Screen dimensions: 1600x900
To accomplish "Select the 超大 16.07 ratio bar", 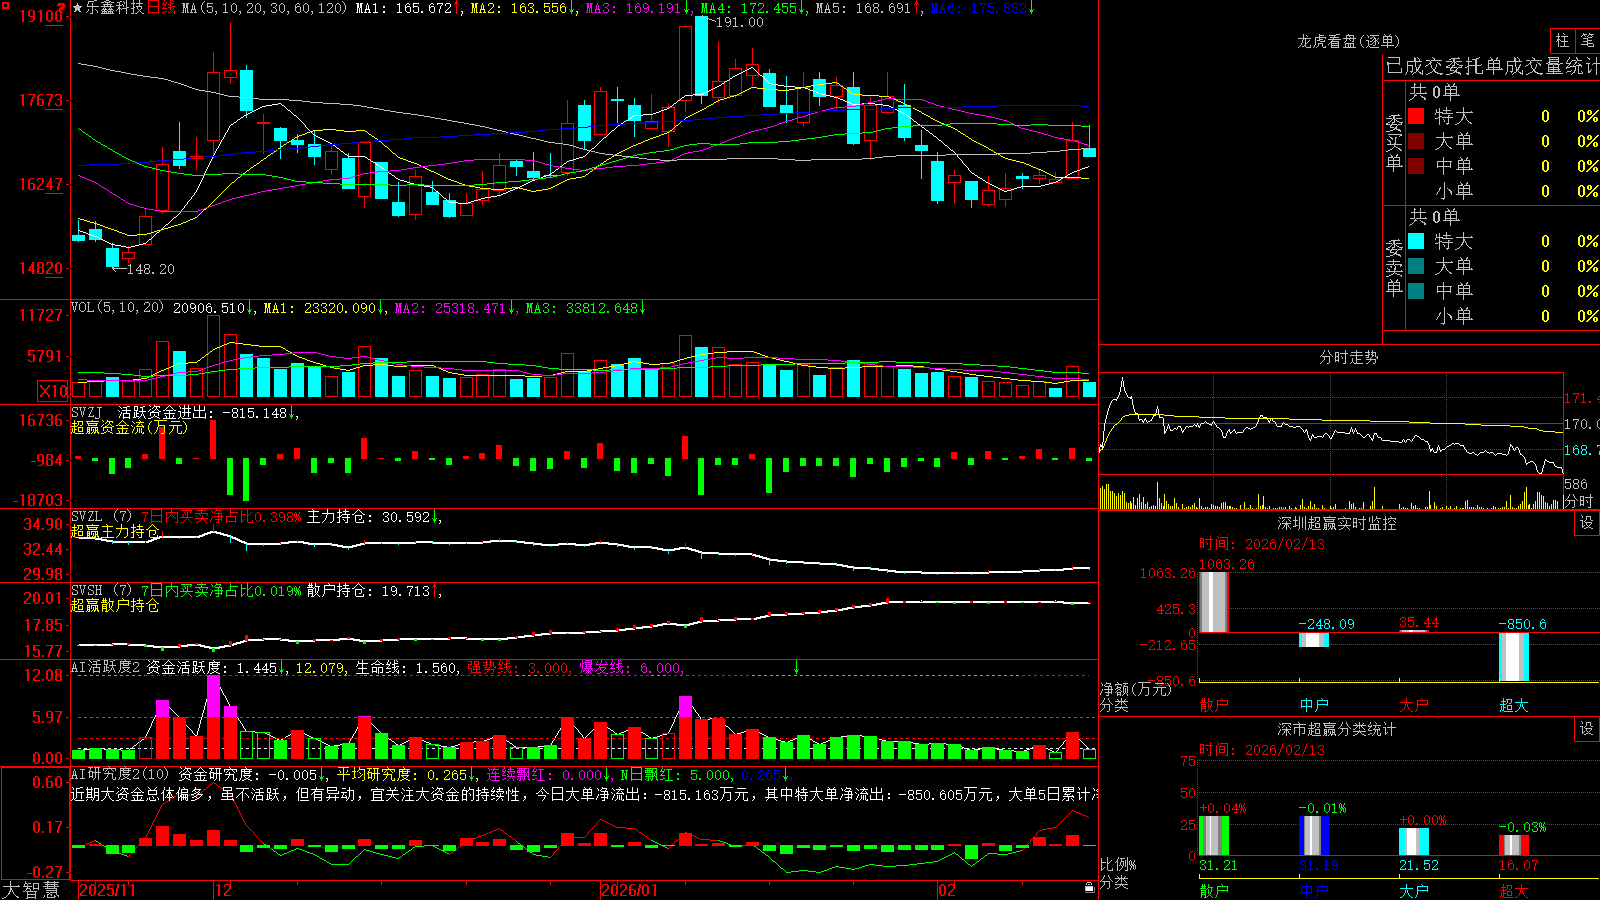I will click(x=1514, y=846).
